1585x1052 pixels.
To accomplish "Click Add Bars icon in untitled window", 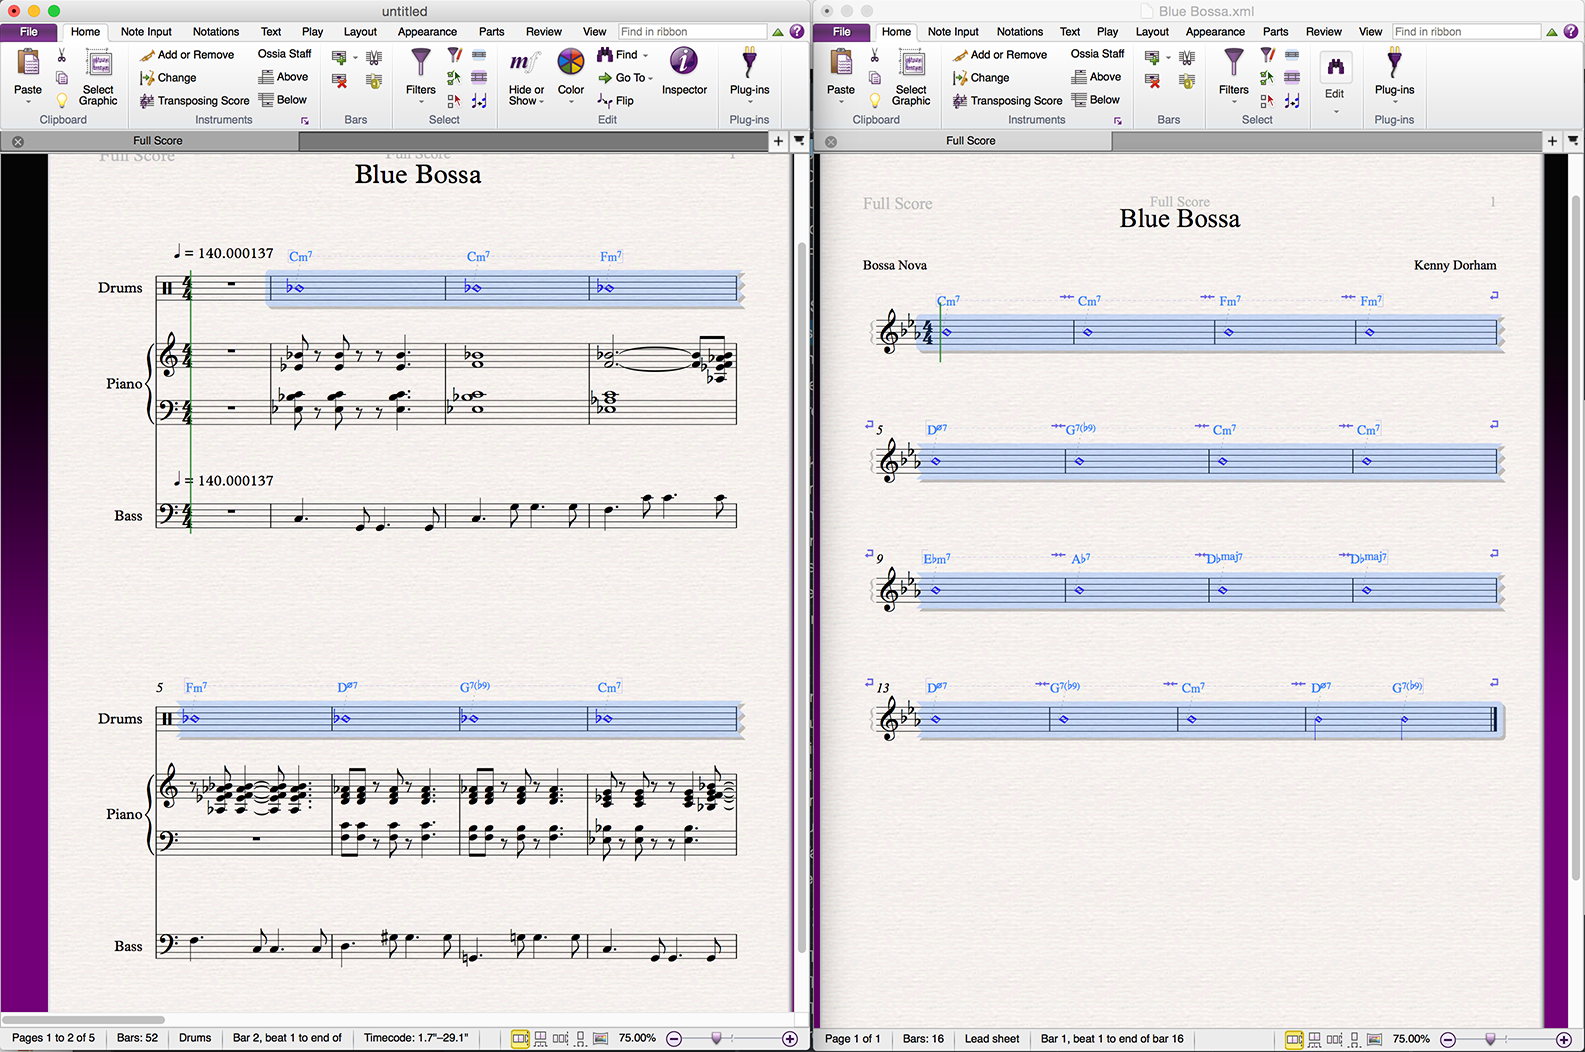I will click(339, 57).
